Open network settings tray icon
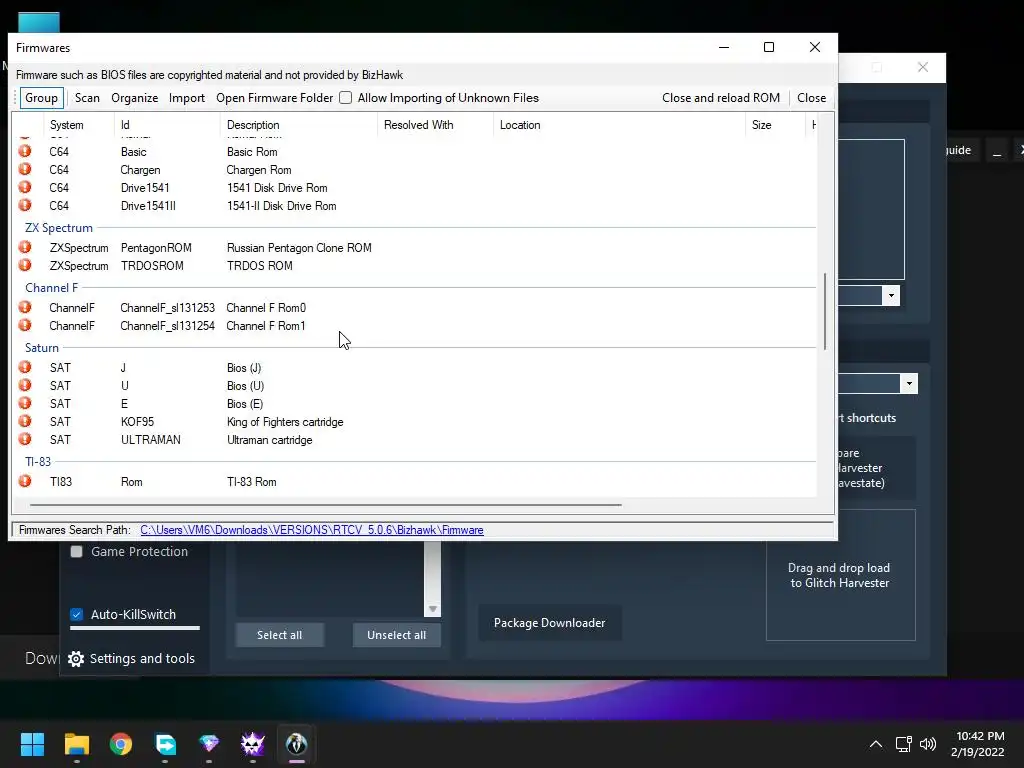The height and width of the screenshot is (768, 1024). (x=903, y=744)
